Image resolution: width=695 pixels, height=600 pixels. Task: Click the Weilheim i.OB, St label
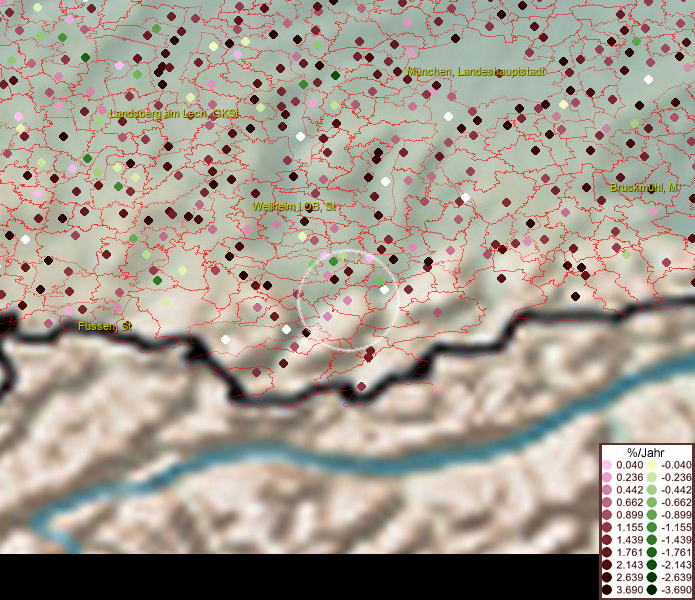click(294, 206)
